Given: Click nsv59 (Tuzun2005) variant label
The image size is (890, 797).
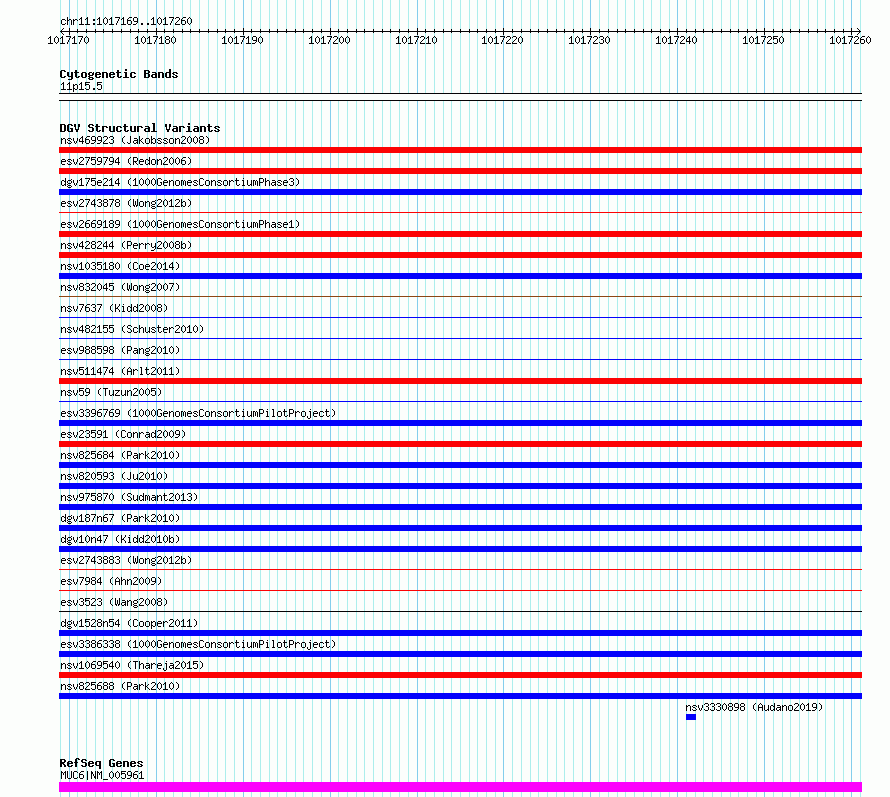Looking at the screenshot, I should point(111,392).
